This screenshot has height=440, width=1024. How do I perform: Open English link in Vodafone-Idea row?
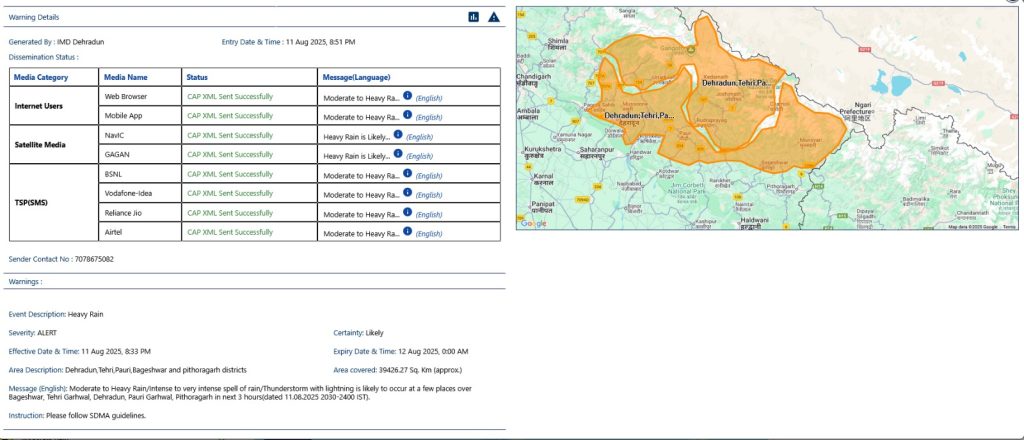click(429, 195)
